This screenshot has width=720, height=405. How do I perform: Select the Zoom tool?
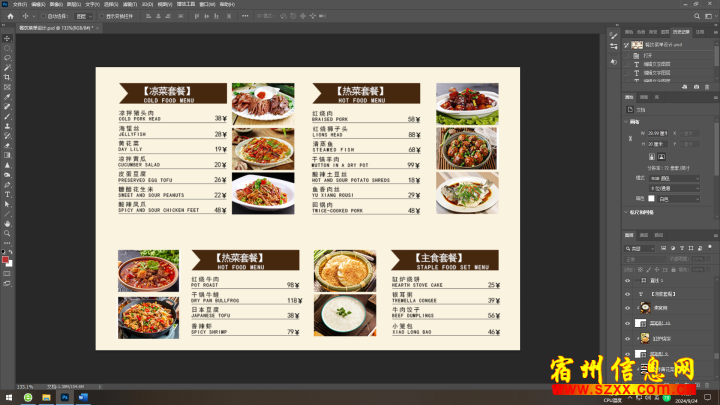pyautogui.click(x=7, y=233)
